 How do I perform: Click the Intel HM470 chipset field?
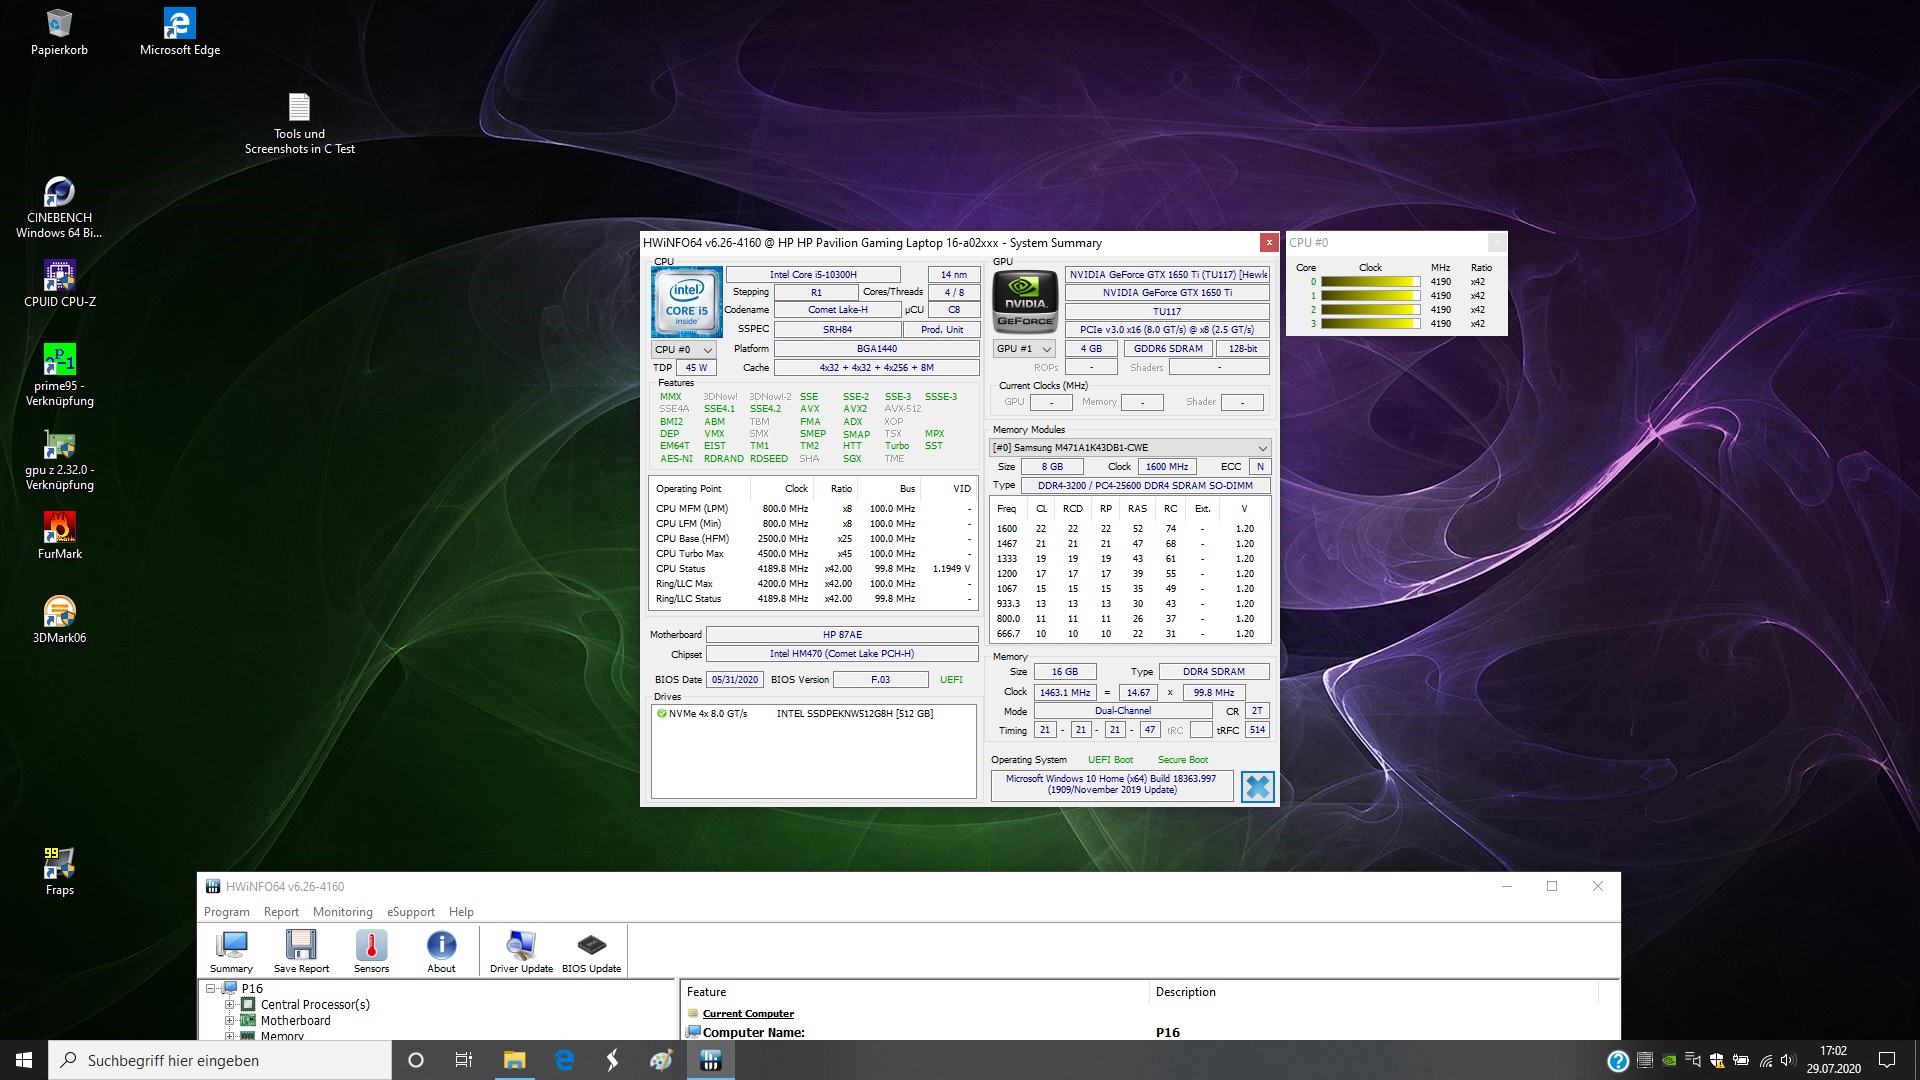pos(842,654)
